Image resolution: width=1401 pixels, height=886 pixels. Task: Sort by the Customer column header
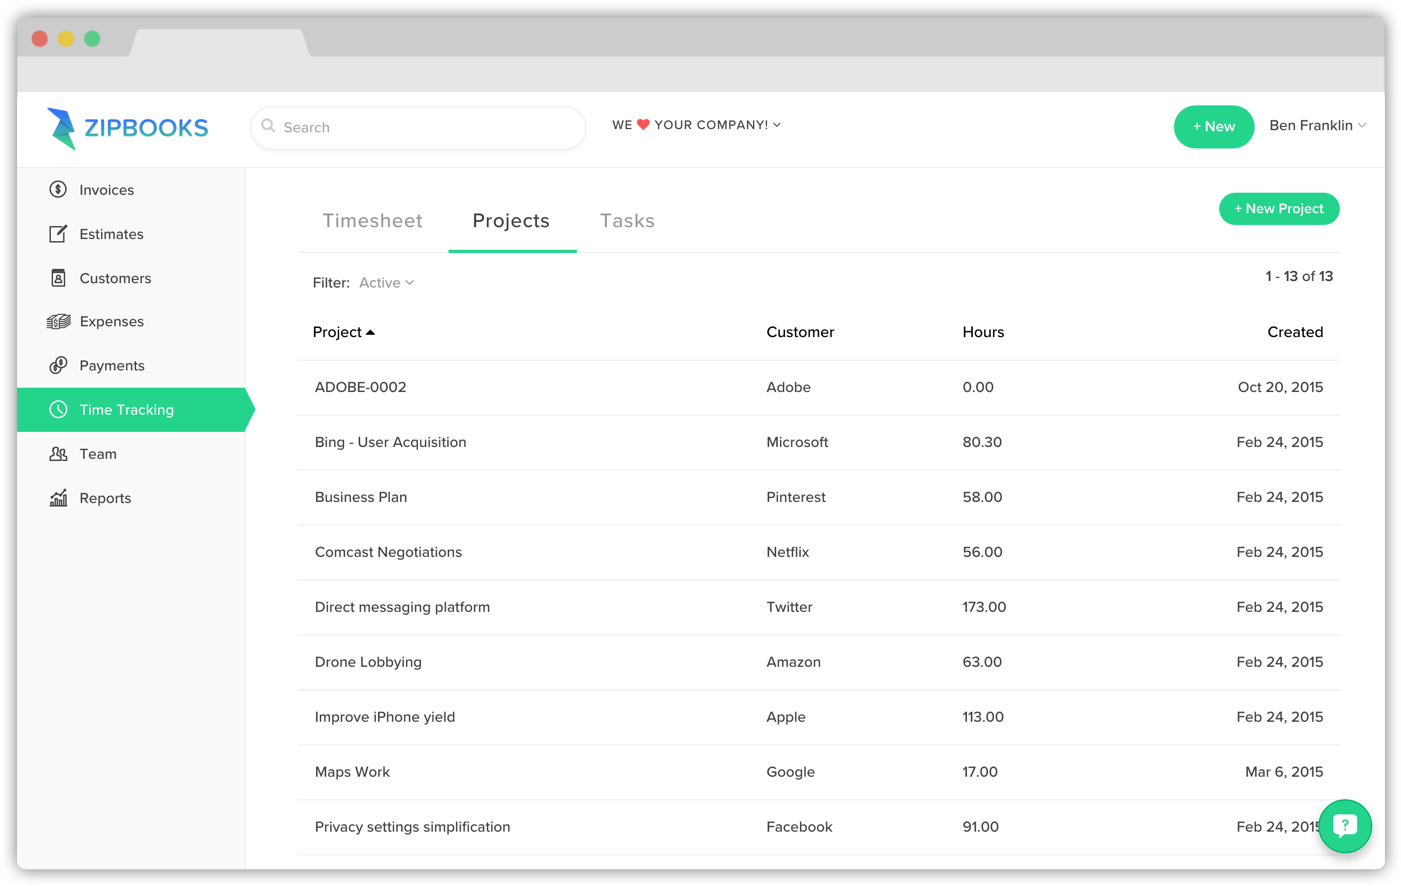point(800,332)
